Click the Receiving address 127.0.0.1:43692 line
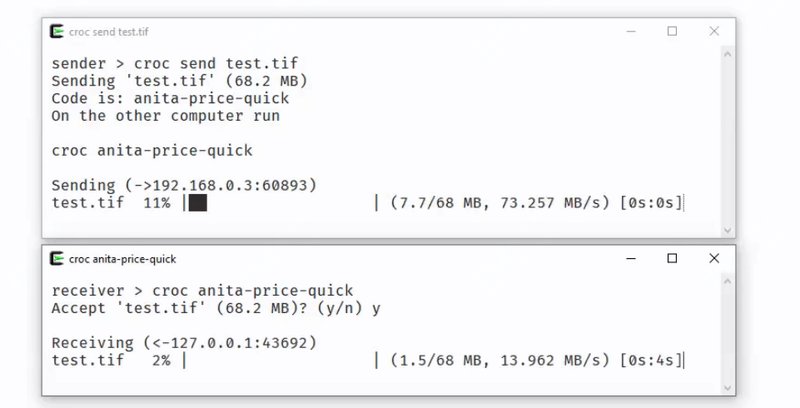This screenshot has width=800, height=408. point(183,342)
